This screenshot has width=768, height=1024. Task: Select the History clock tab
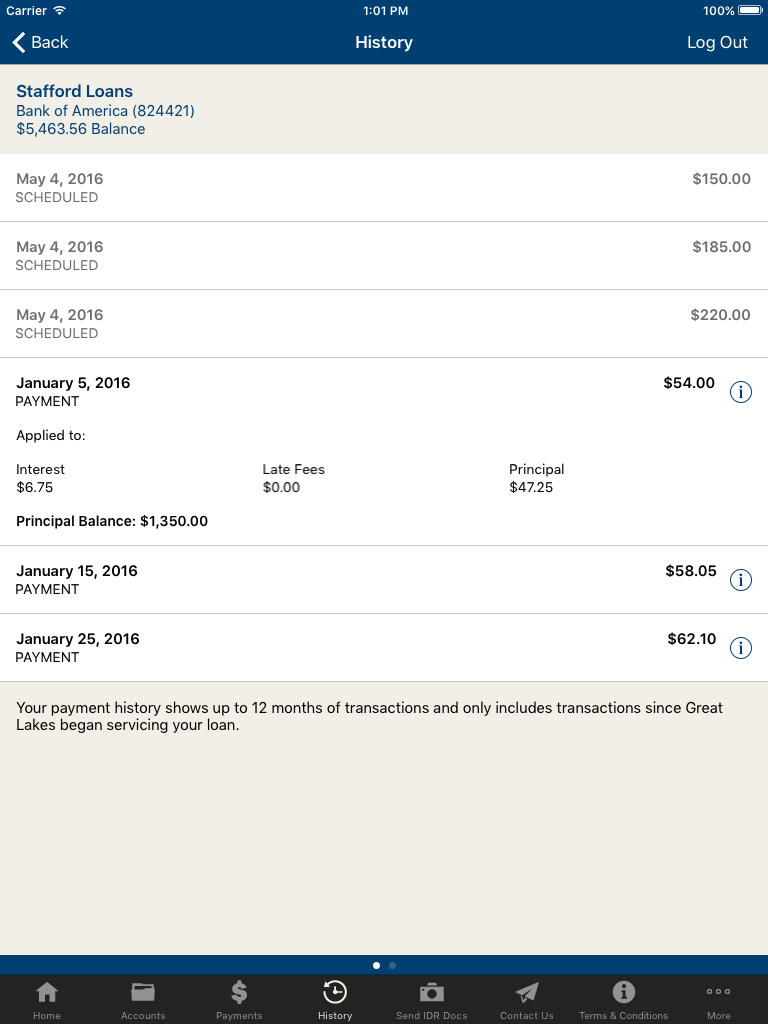coord(335,1000)
